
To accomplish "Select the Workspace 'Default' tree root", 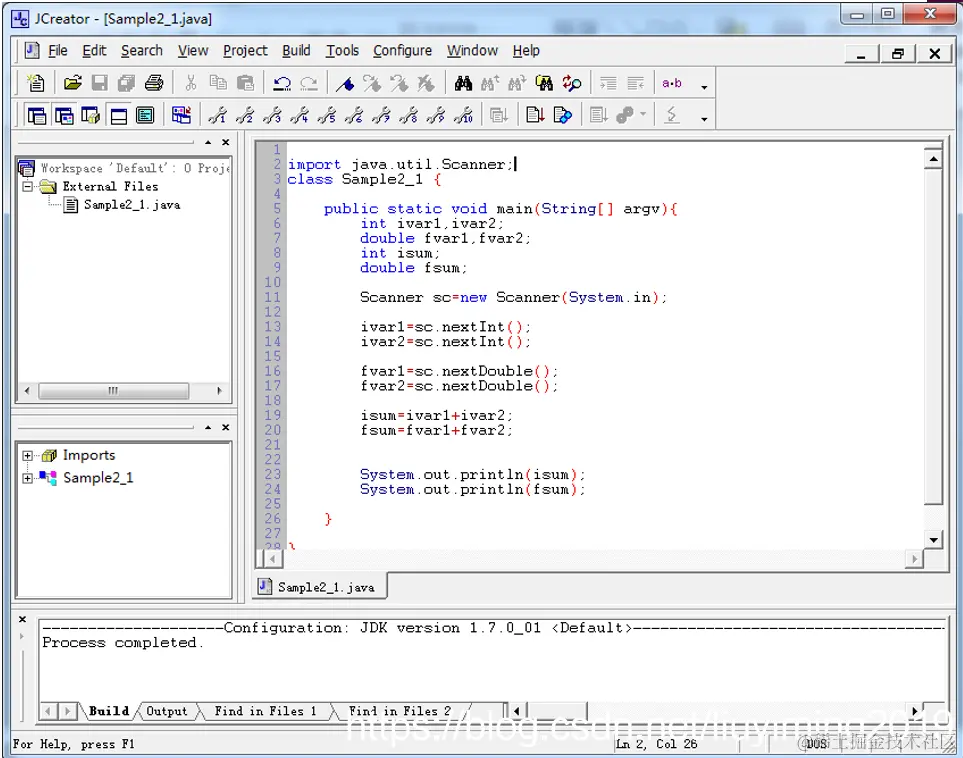I will pyautogui.click(x=135, y=168).
